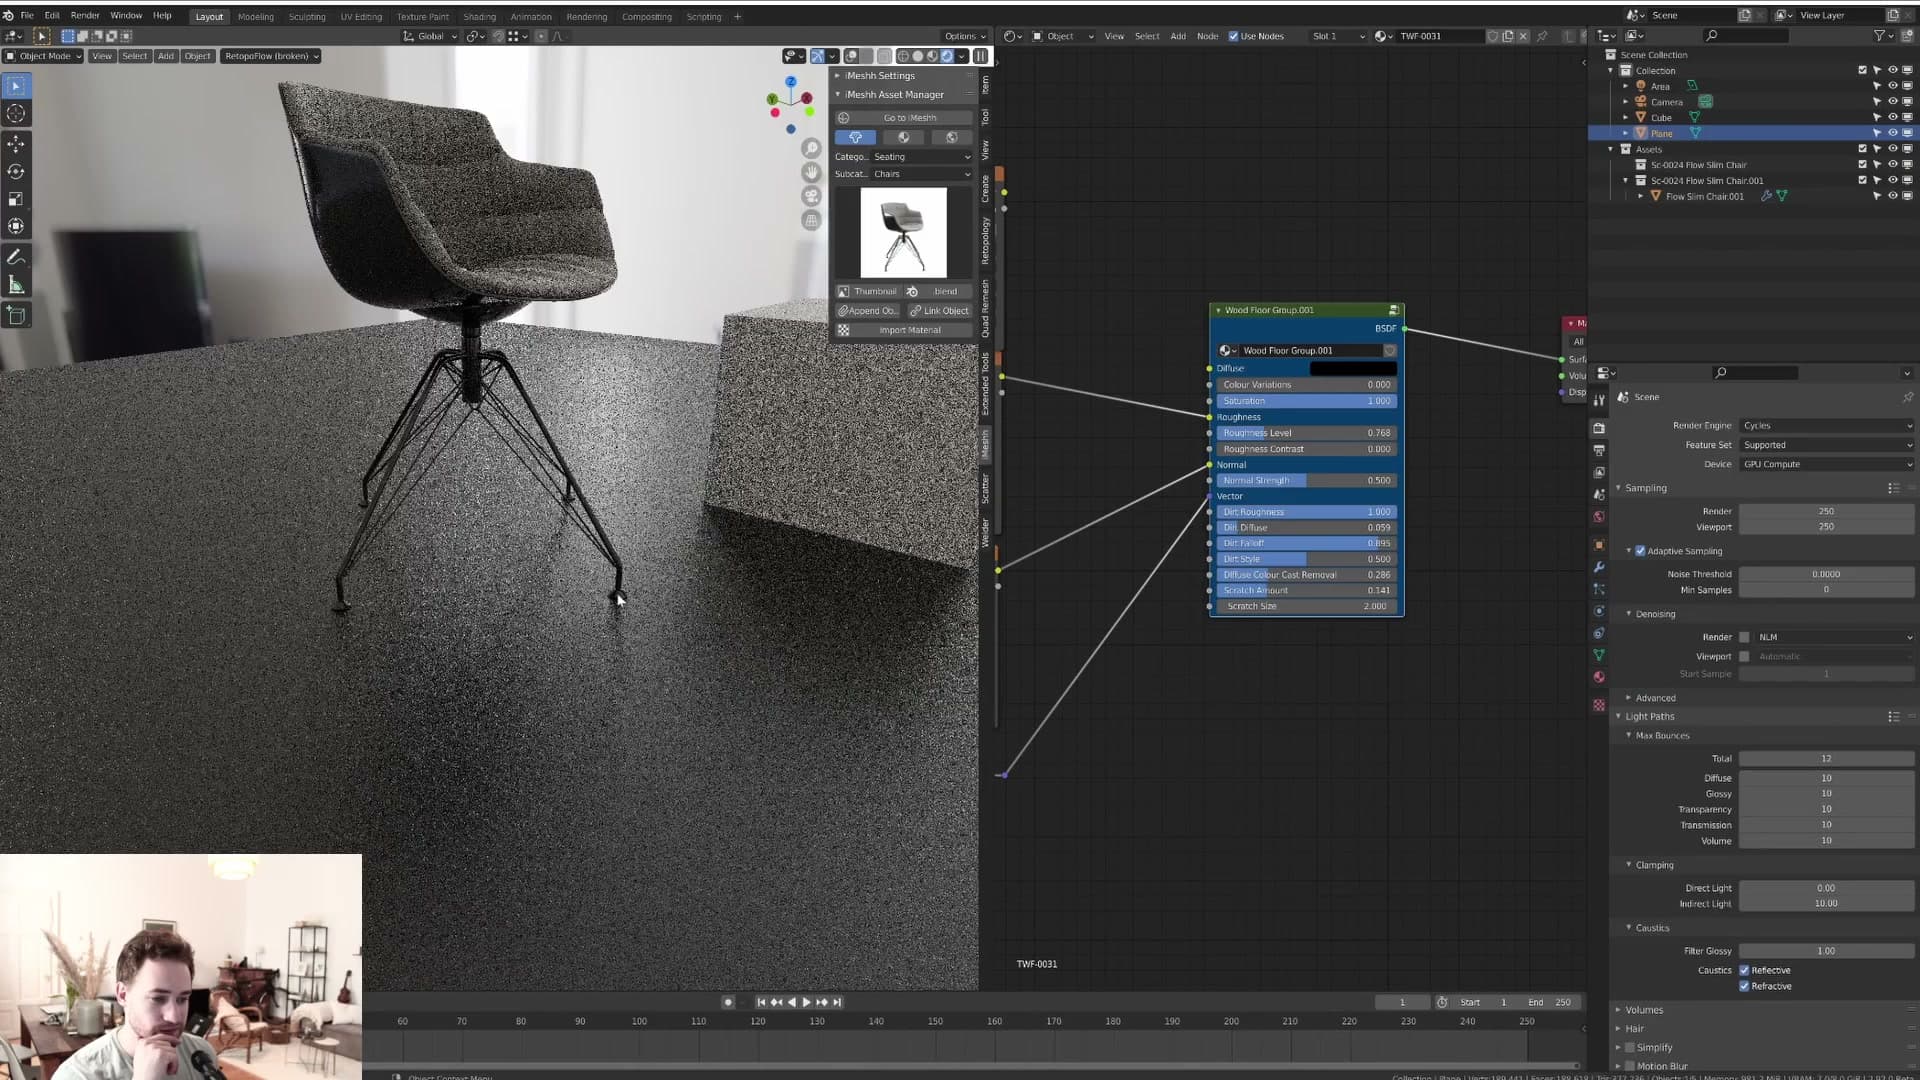Viewport: 1920px width, 1080px height.
Task: Unlink the TWF-0031 material with X icon
Action: (x=1523, y=36)
